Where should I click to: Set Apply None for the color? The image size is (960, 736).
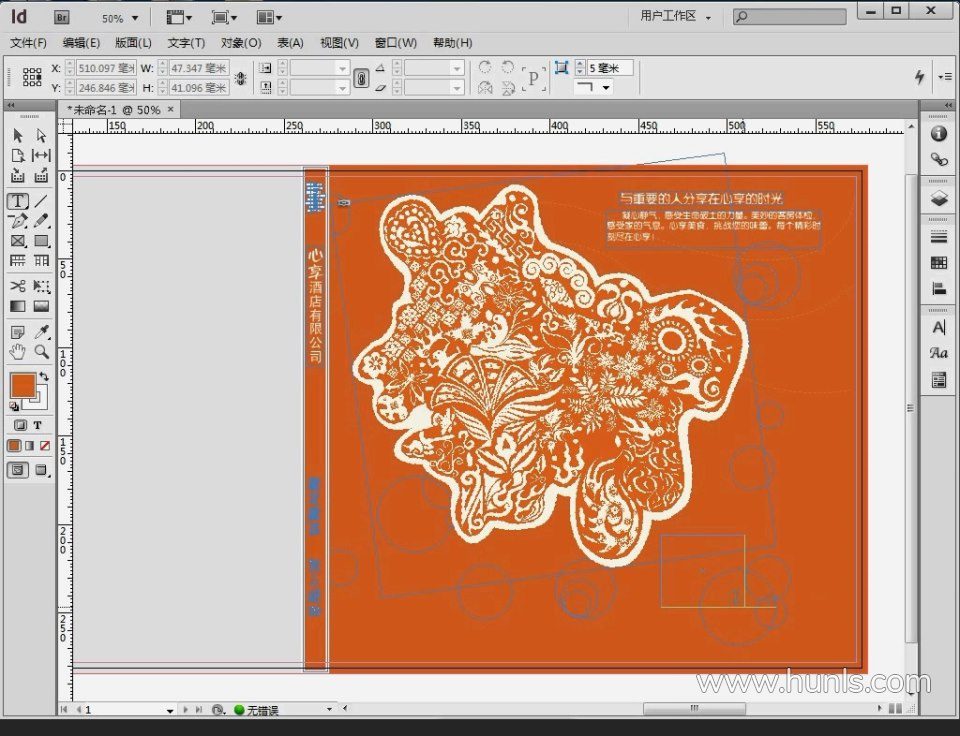point(45,445)
